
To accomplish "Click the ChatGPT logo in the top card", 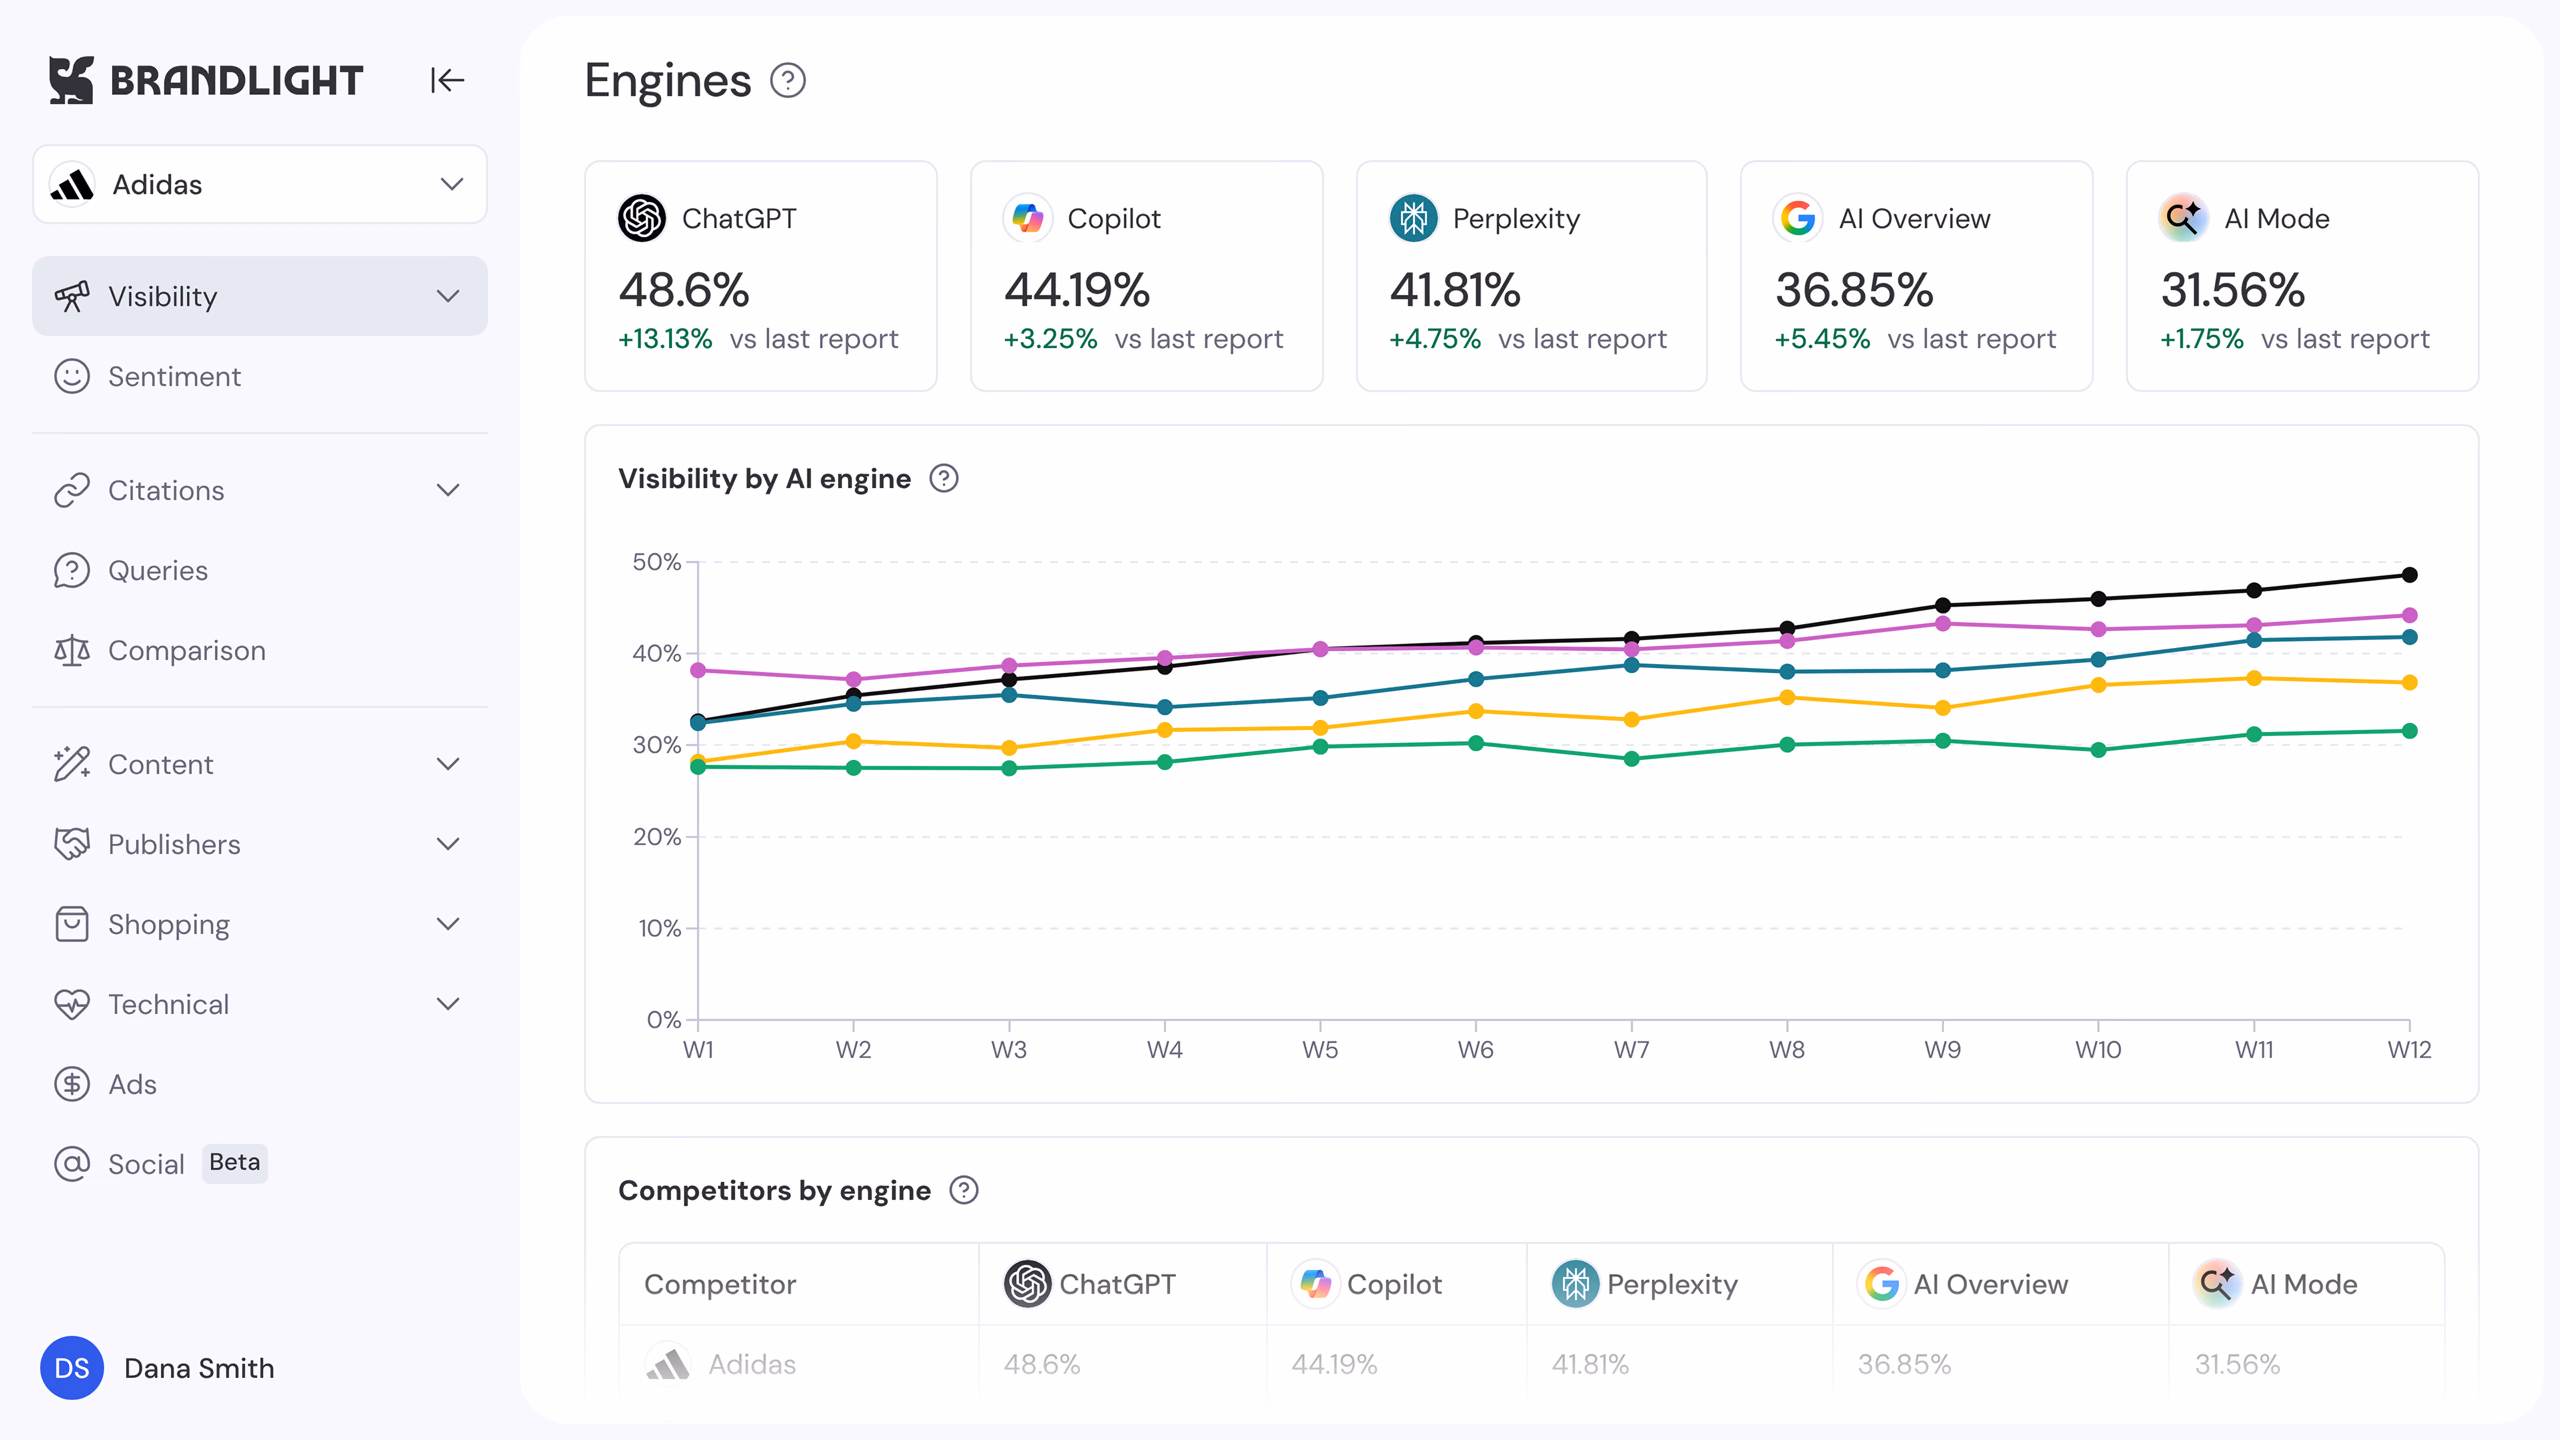I will 642,218.
